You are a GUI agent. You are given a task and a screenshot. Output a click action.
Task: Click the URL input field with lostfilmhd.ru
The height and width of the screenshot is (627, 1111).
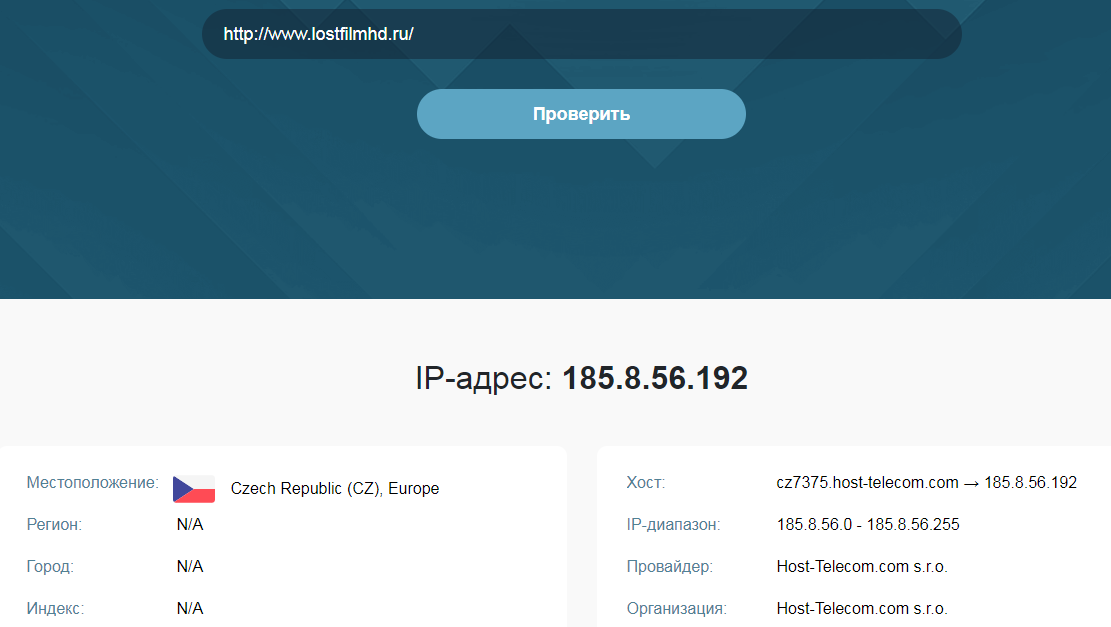pos(580,34)
